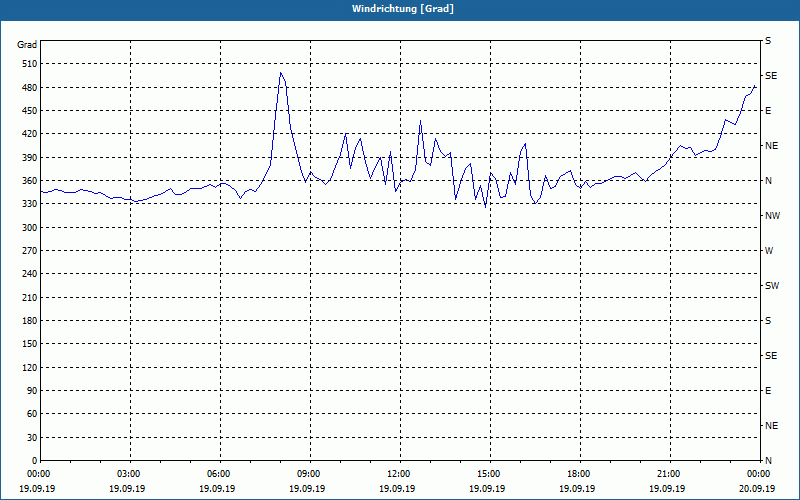Click the 18:00 time label
Image resolution: width=800 pixels, height=500 pixels.
[579, 474]
